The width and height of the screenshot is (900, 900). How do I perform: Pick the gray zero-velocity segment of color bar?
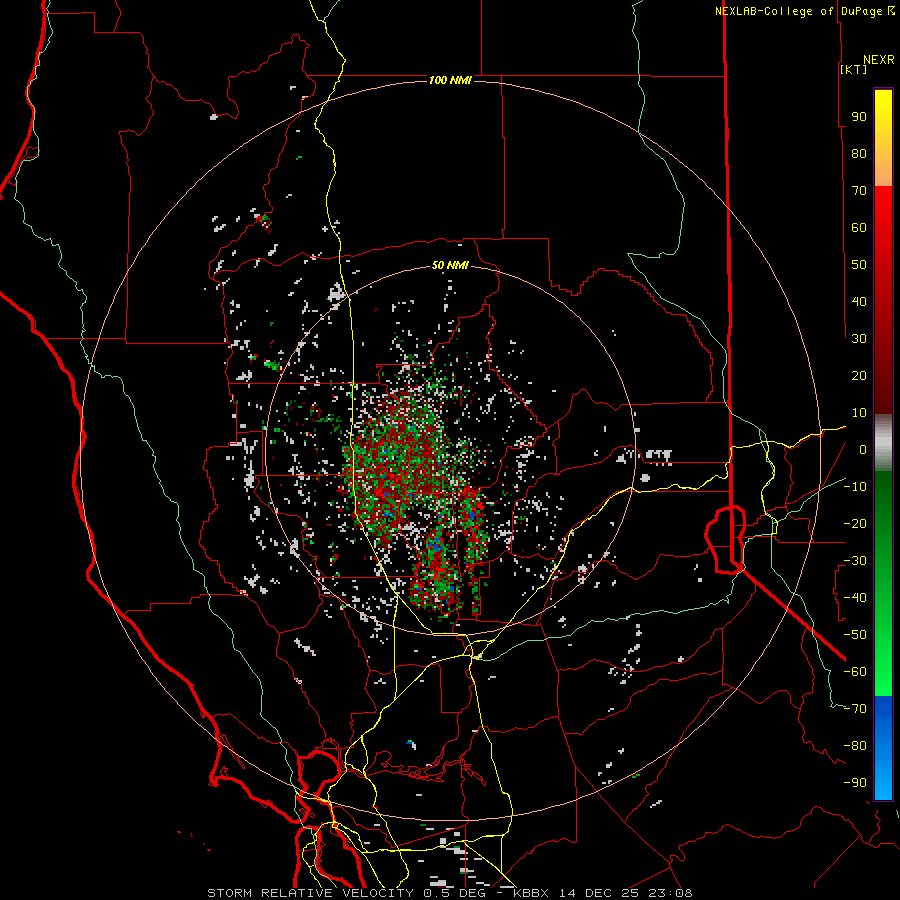(x=883, y=443)
